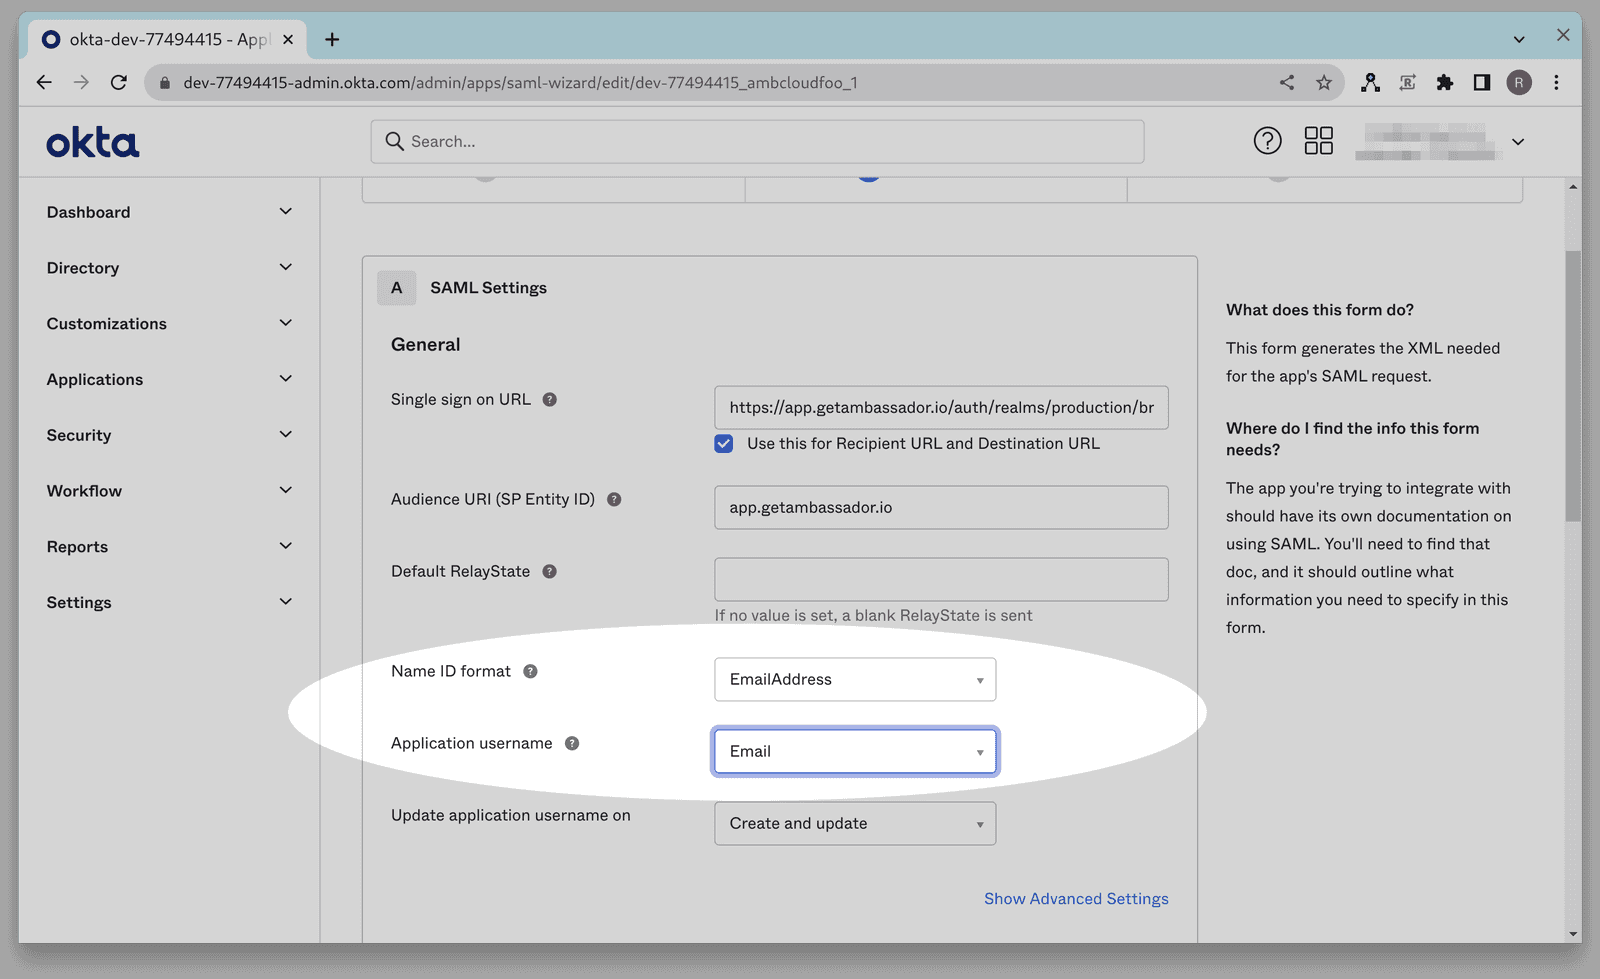Open the Update application username on dropdown

pos(855,823)
